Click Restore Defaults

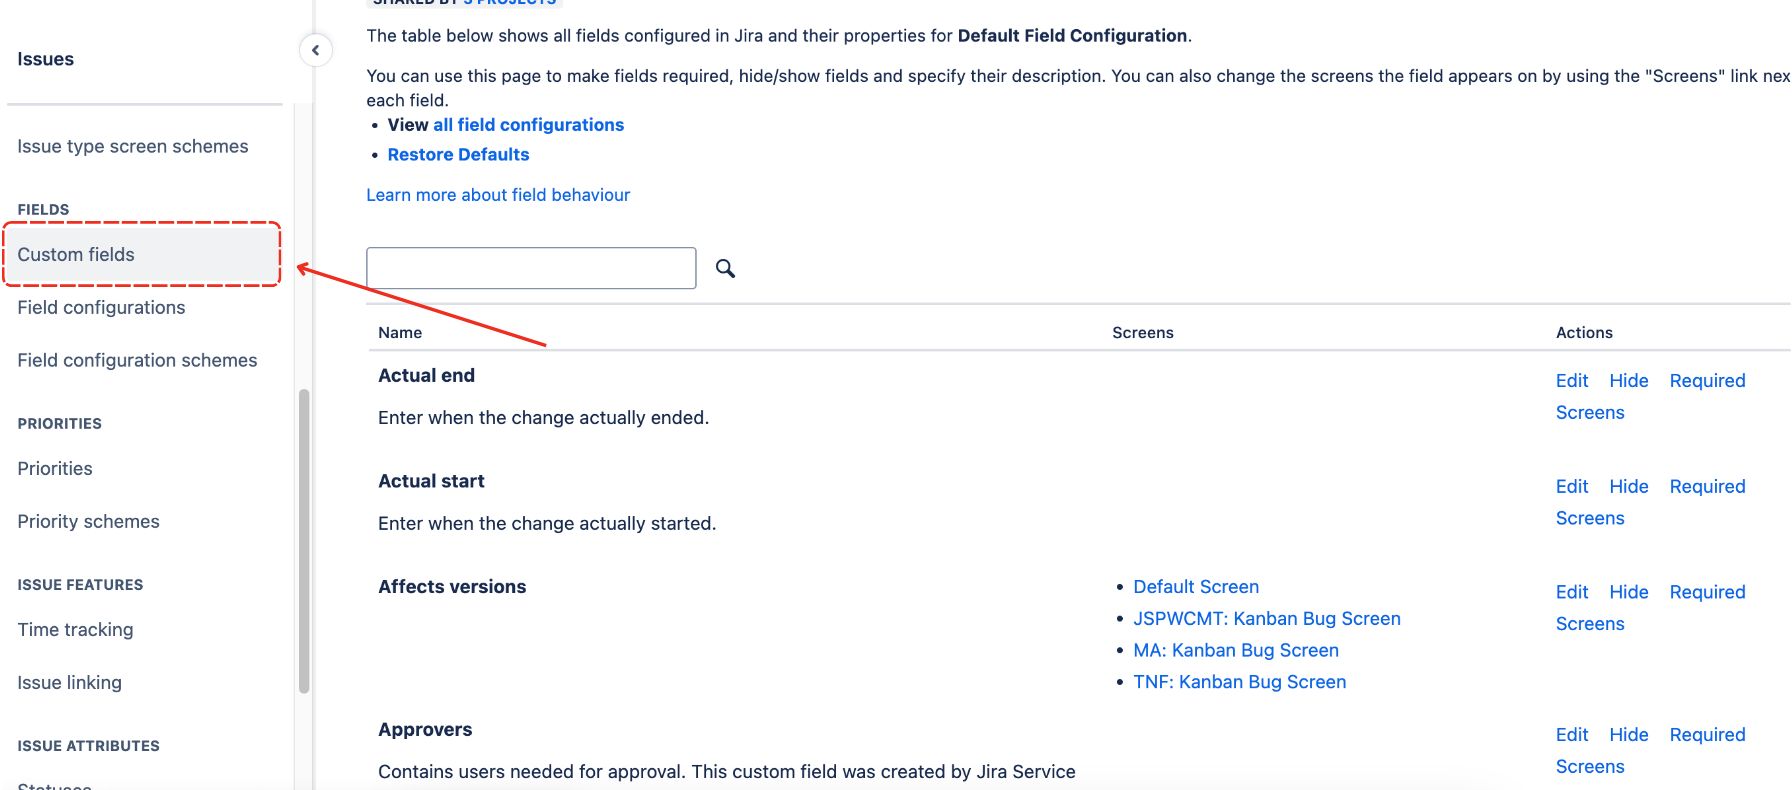point(458,154)
